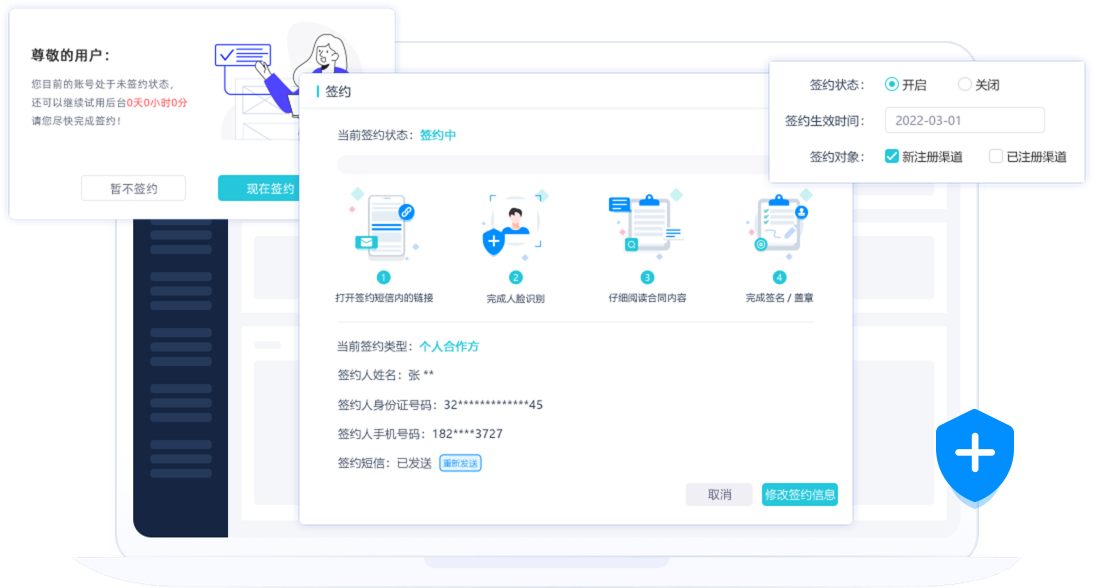This screenshot has height=588, width=1094.
Task: Click the signature and seal illustration icon
Action: [778, 225]
